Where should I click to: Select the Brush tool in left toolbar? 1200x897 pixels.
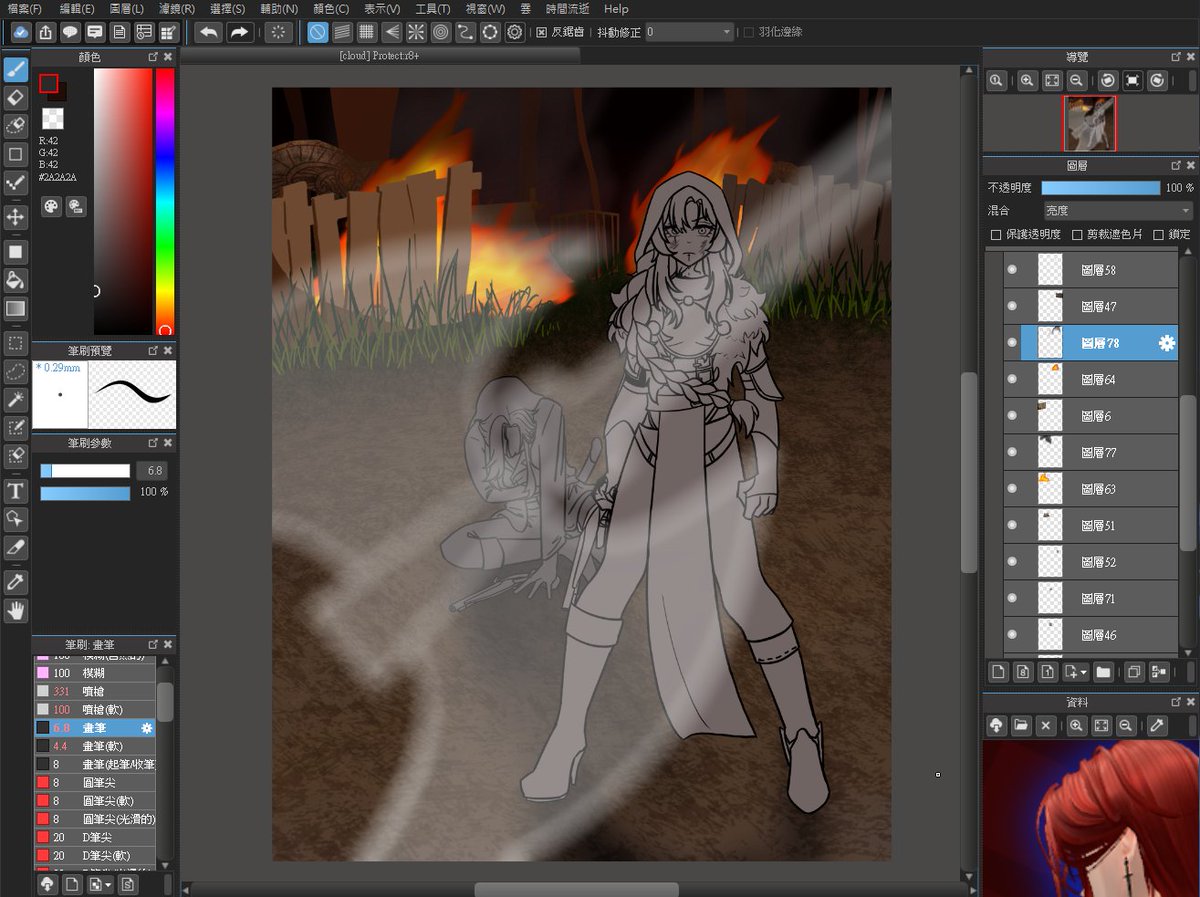pyautogui.click(x=15, y=70)
